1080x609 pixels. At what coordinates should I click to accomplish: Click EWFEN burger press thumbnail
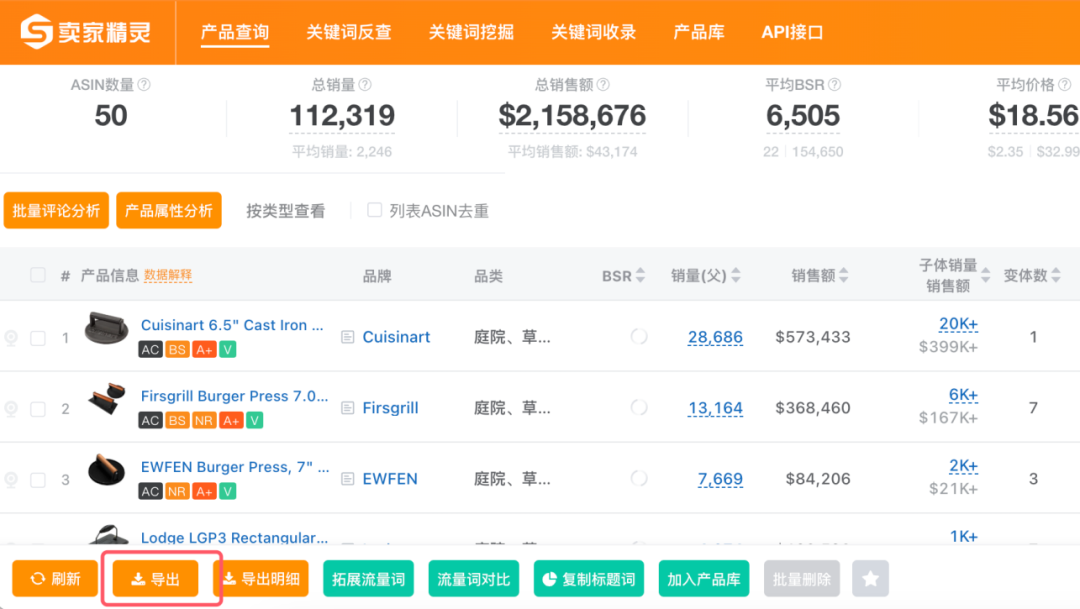pos(106,471)
